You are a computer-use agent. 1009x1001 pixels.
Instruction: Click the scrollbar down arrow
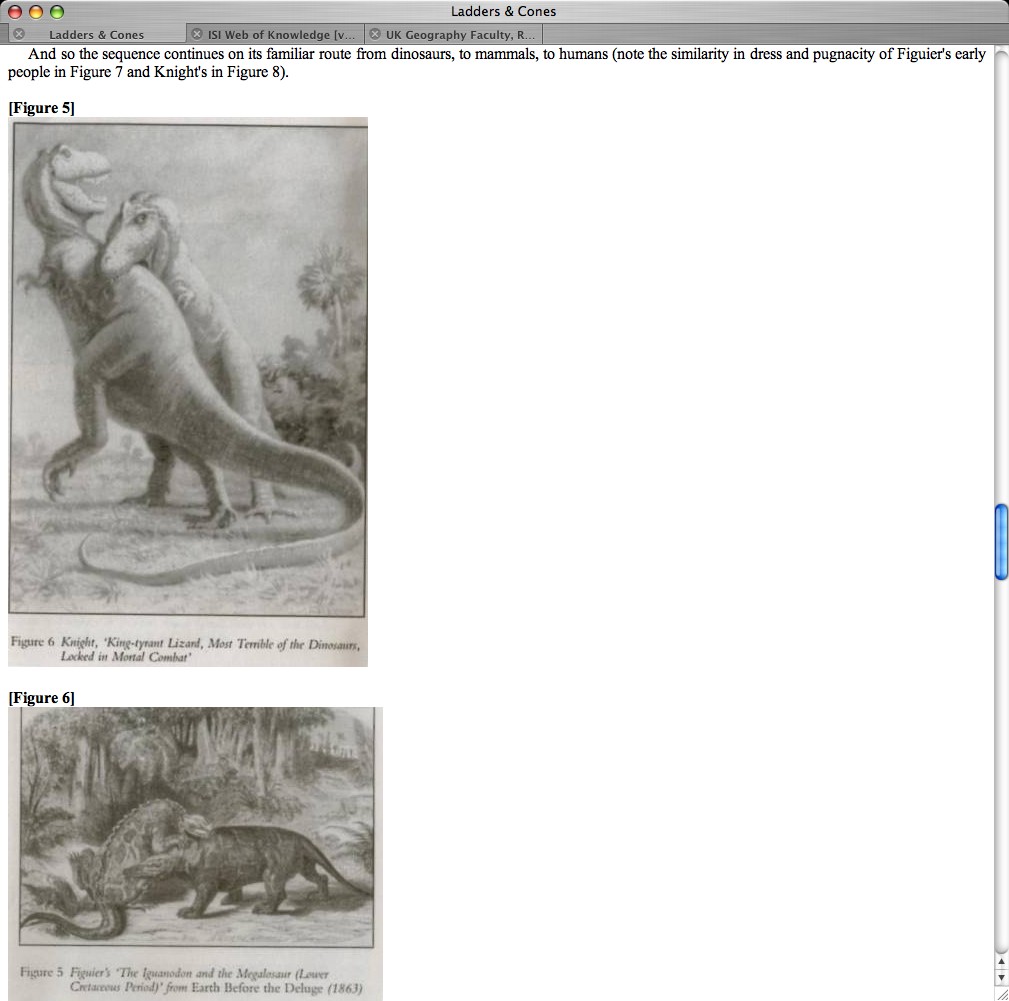1001,978
